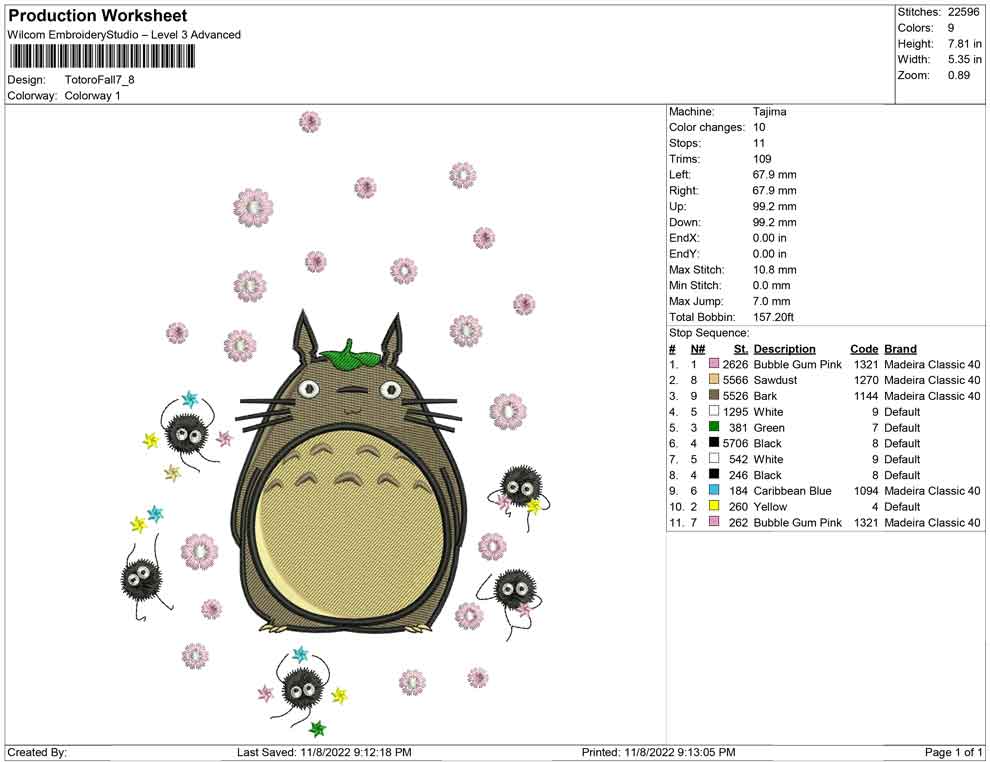Click the White swatch with 542 stitches
Screen dimensions: 990x762
pos(714,458)
